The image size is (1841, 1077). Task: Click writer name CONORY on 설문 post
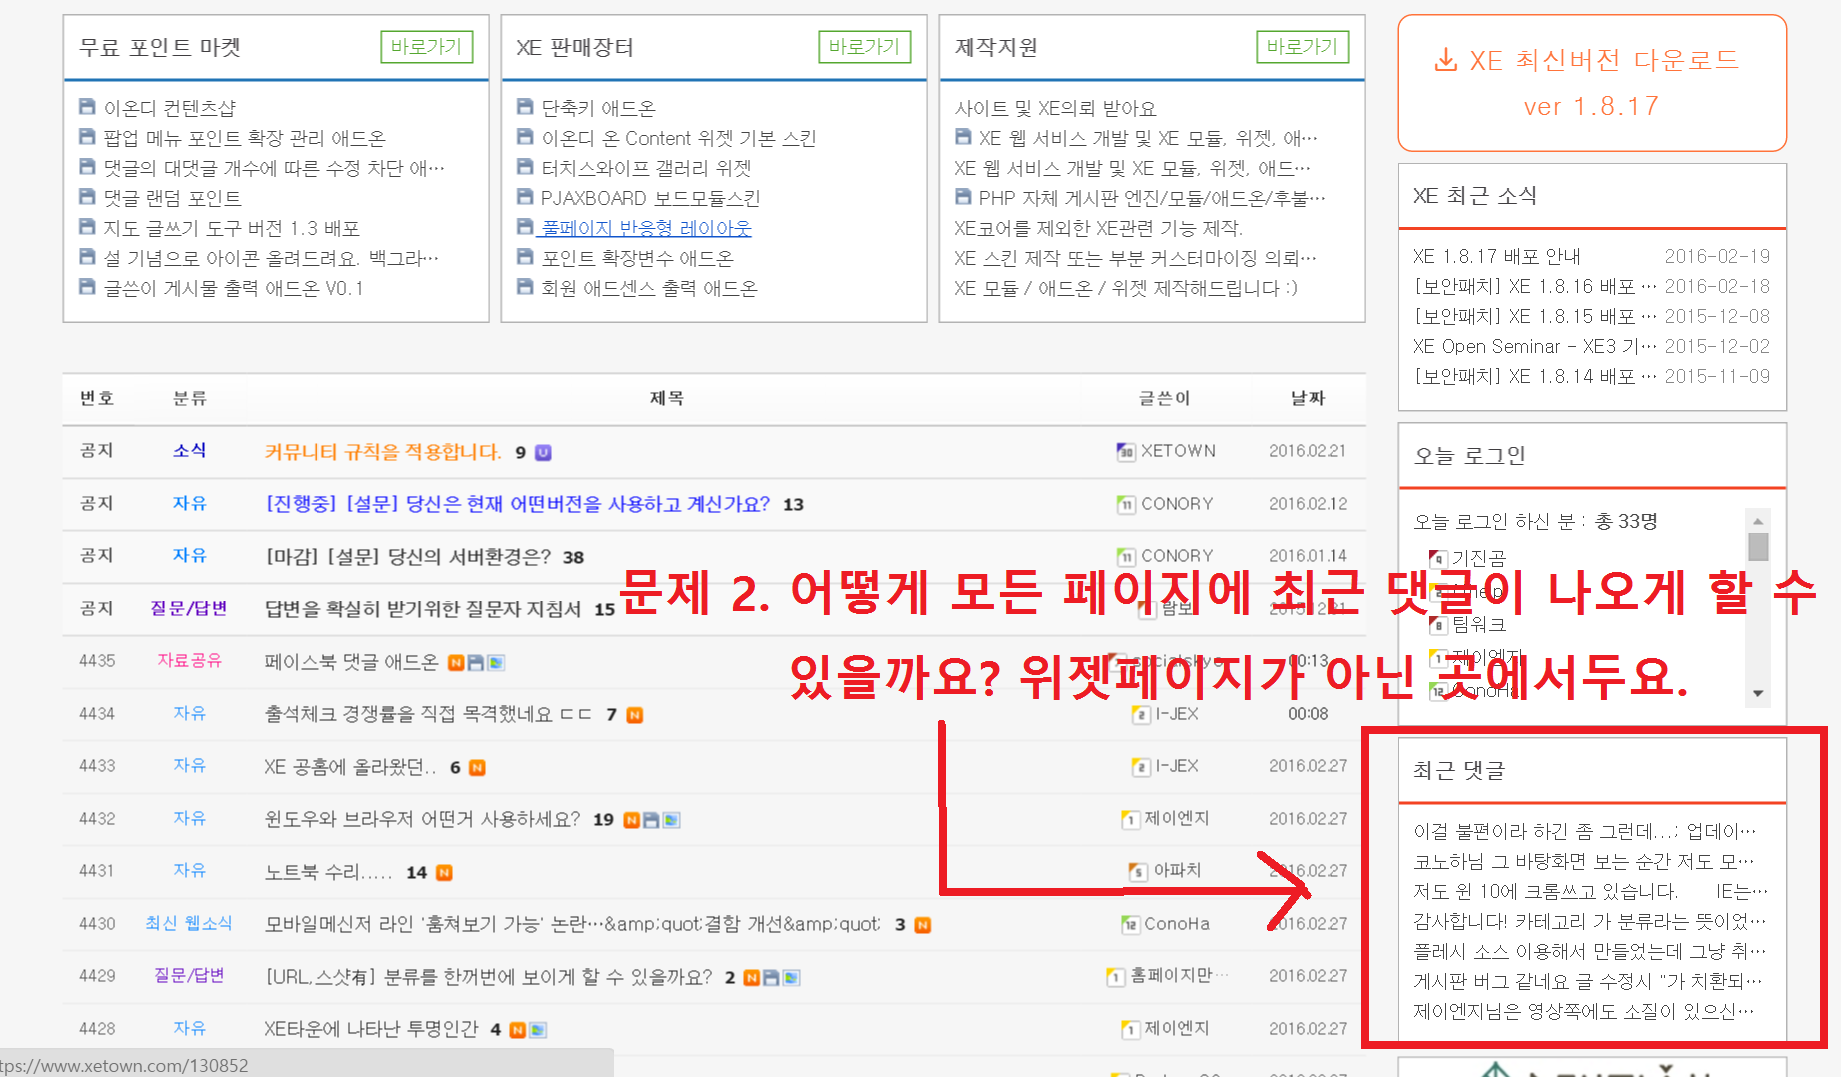click(1178, 504)
